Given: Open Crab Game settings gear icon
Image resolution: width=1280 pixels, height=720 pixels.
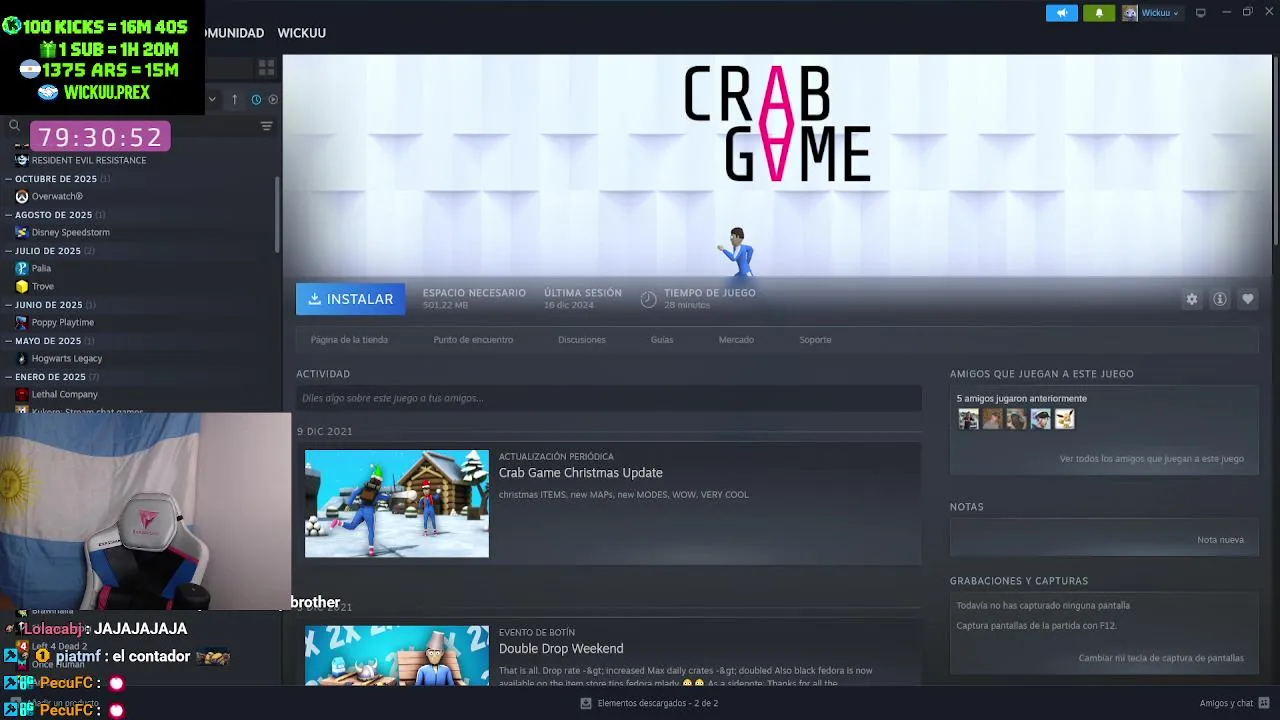Looking at the screenshot, I should [x=1191, y=299].
